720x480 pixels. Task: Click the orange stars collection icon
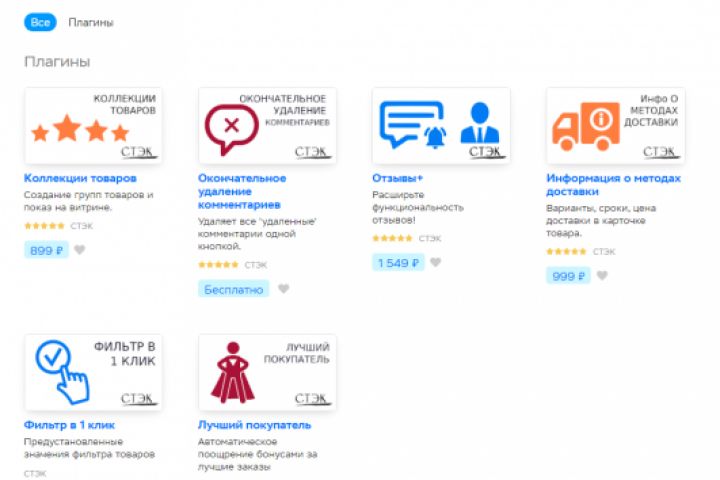pos(67,130)
